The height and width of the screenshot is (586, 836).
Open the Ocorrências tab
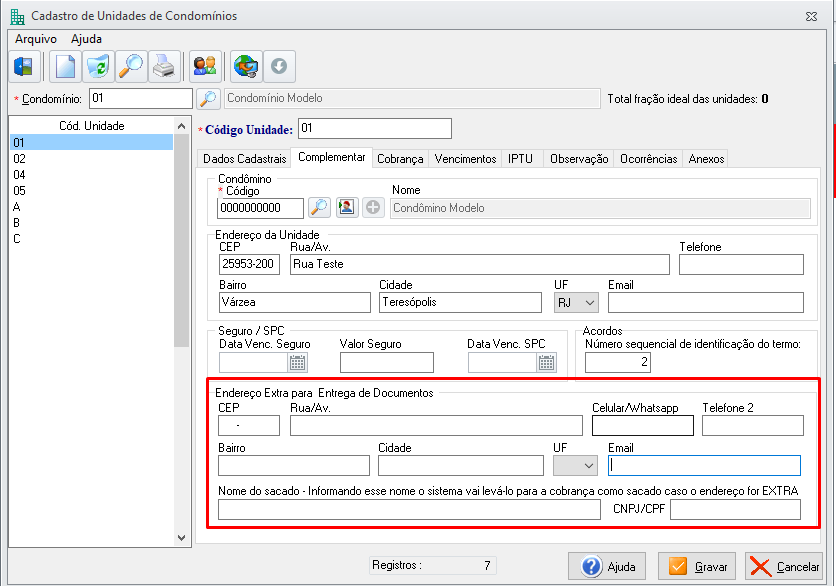click(x=649, y=159)
